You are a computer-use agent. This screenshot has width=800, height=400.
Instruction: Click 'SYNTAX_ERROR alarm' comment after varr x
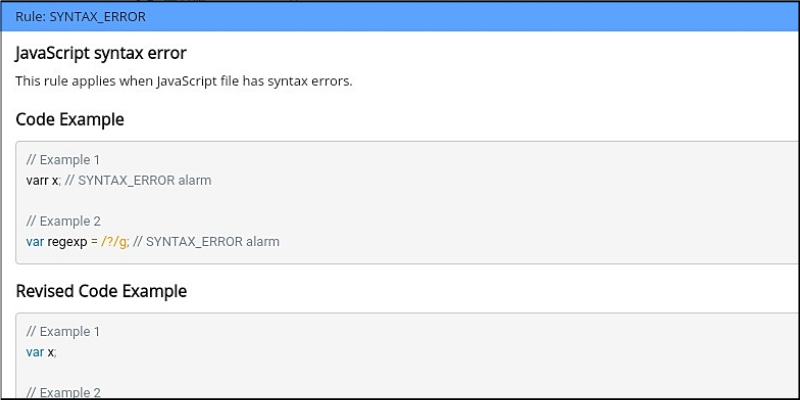pyautogui.click(x=144, y=180)
